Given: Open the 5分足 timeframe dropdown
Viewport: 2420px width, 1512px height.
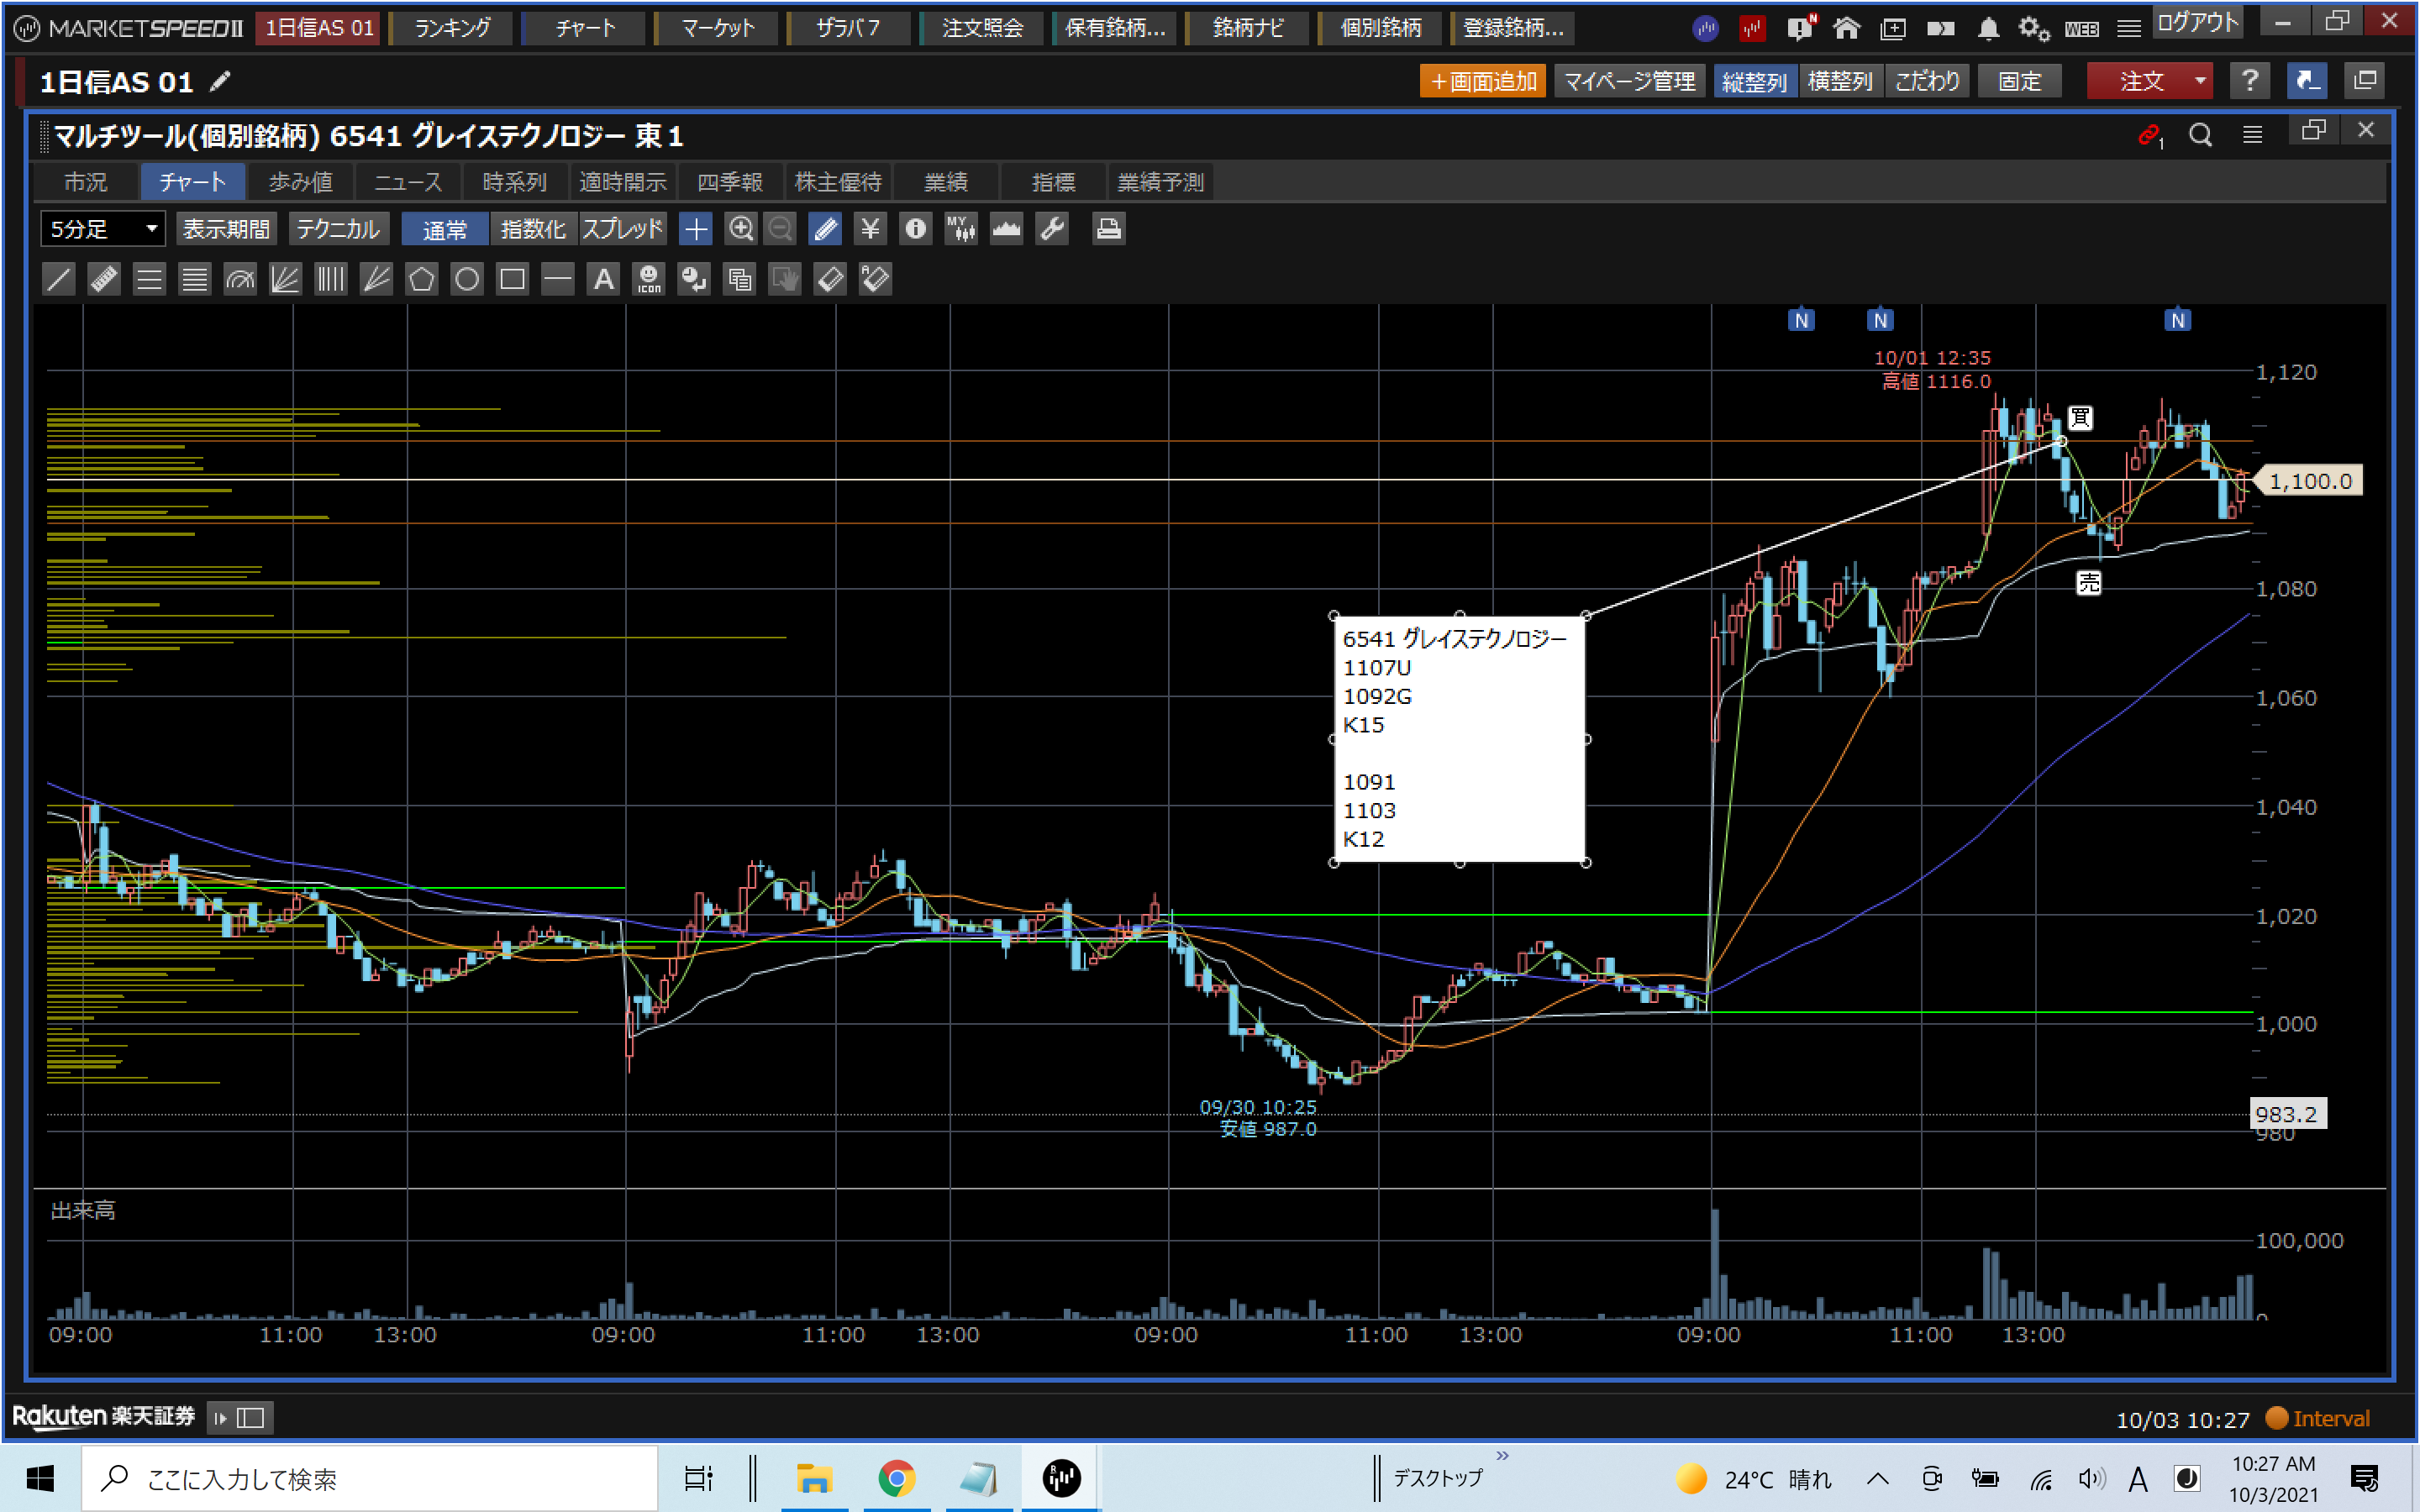Looking at the screenshot, I should click(x=102, y=229).
